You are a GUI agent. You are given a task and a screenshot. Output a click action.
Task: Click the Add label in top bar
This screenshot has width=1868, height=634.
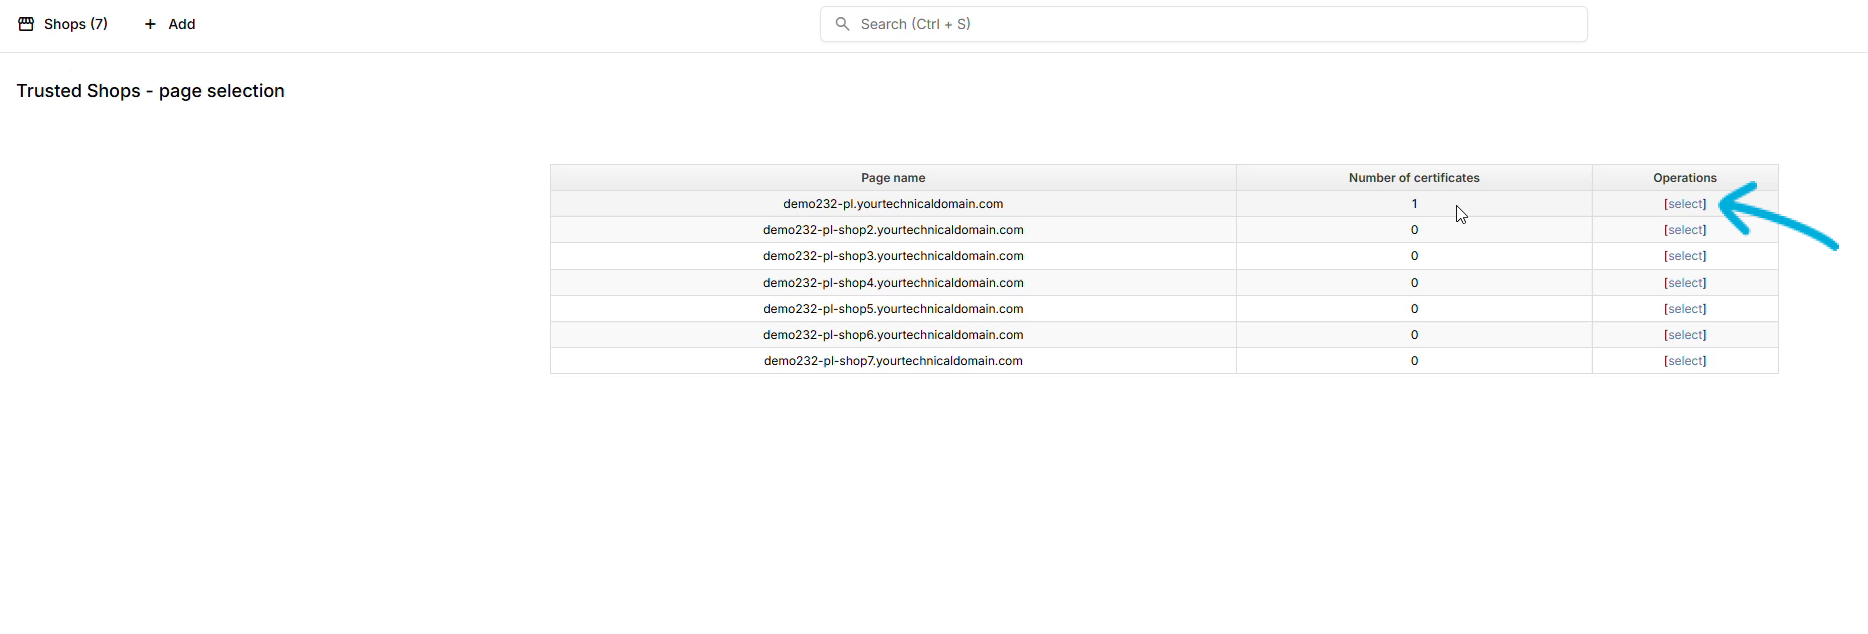point(182,24)
